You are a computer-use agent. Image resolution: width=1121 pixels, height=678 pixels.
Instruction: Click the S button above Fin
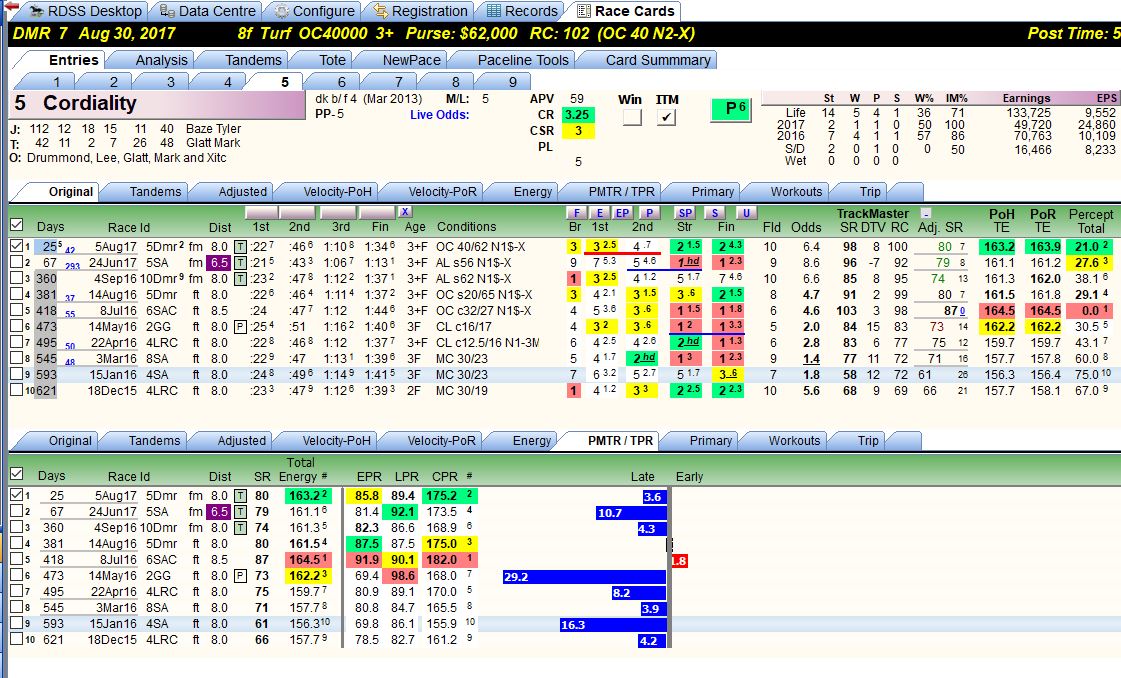(713, 212)
